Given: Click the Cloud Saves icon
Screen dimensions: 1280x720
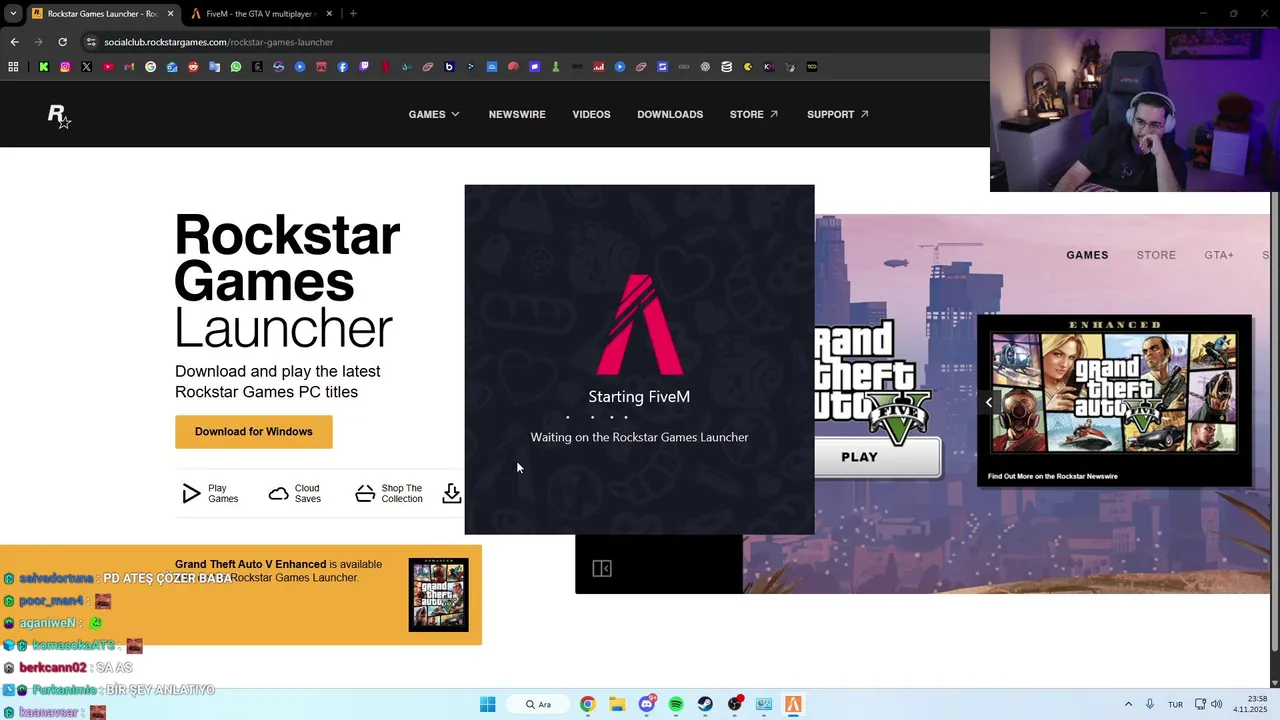Looking at the screenshot, I should point(279,493).
